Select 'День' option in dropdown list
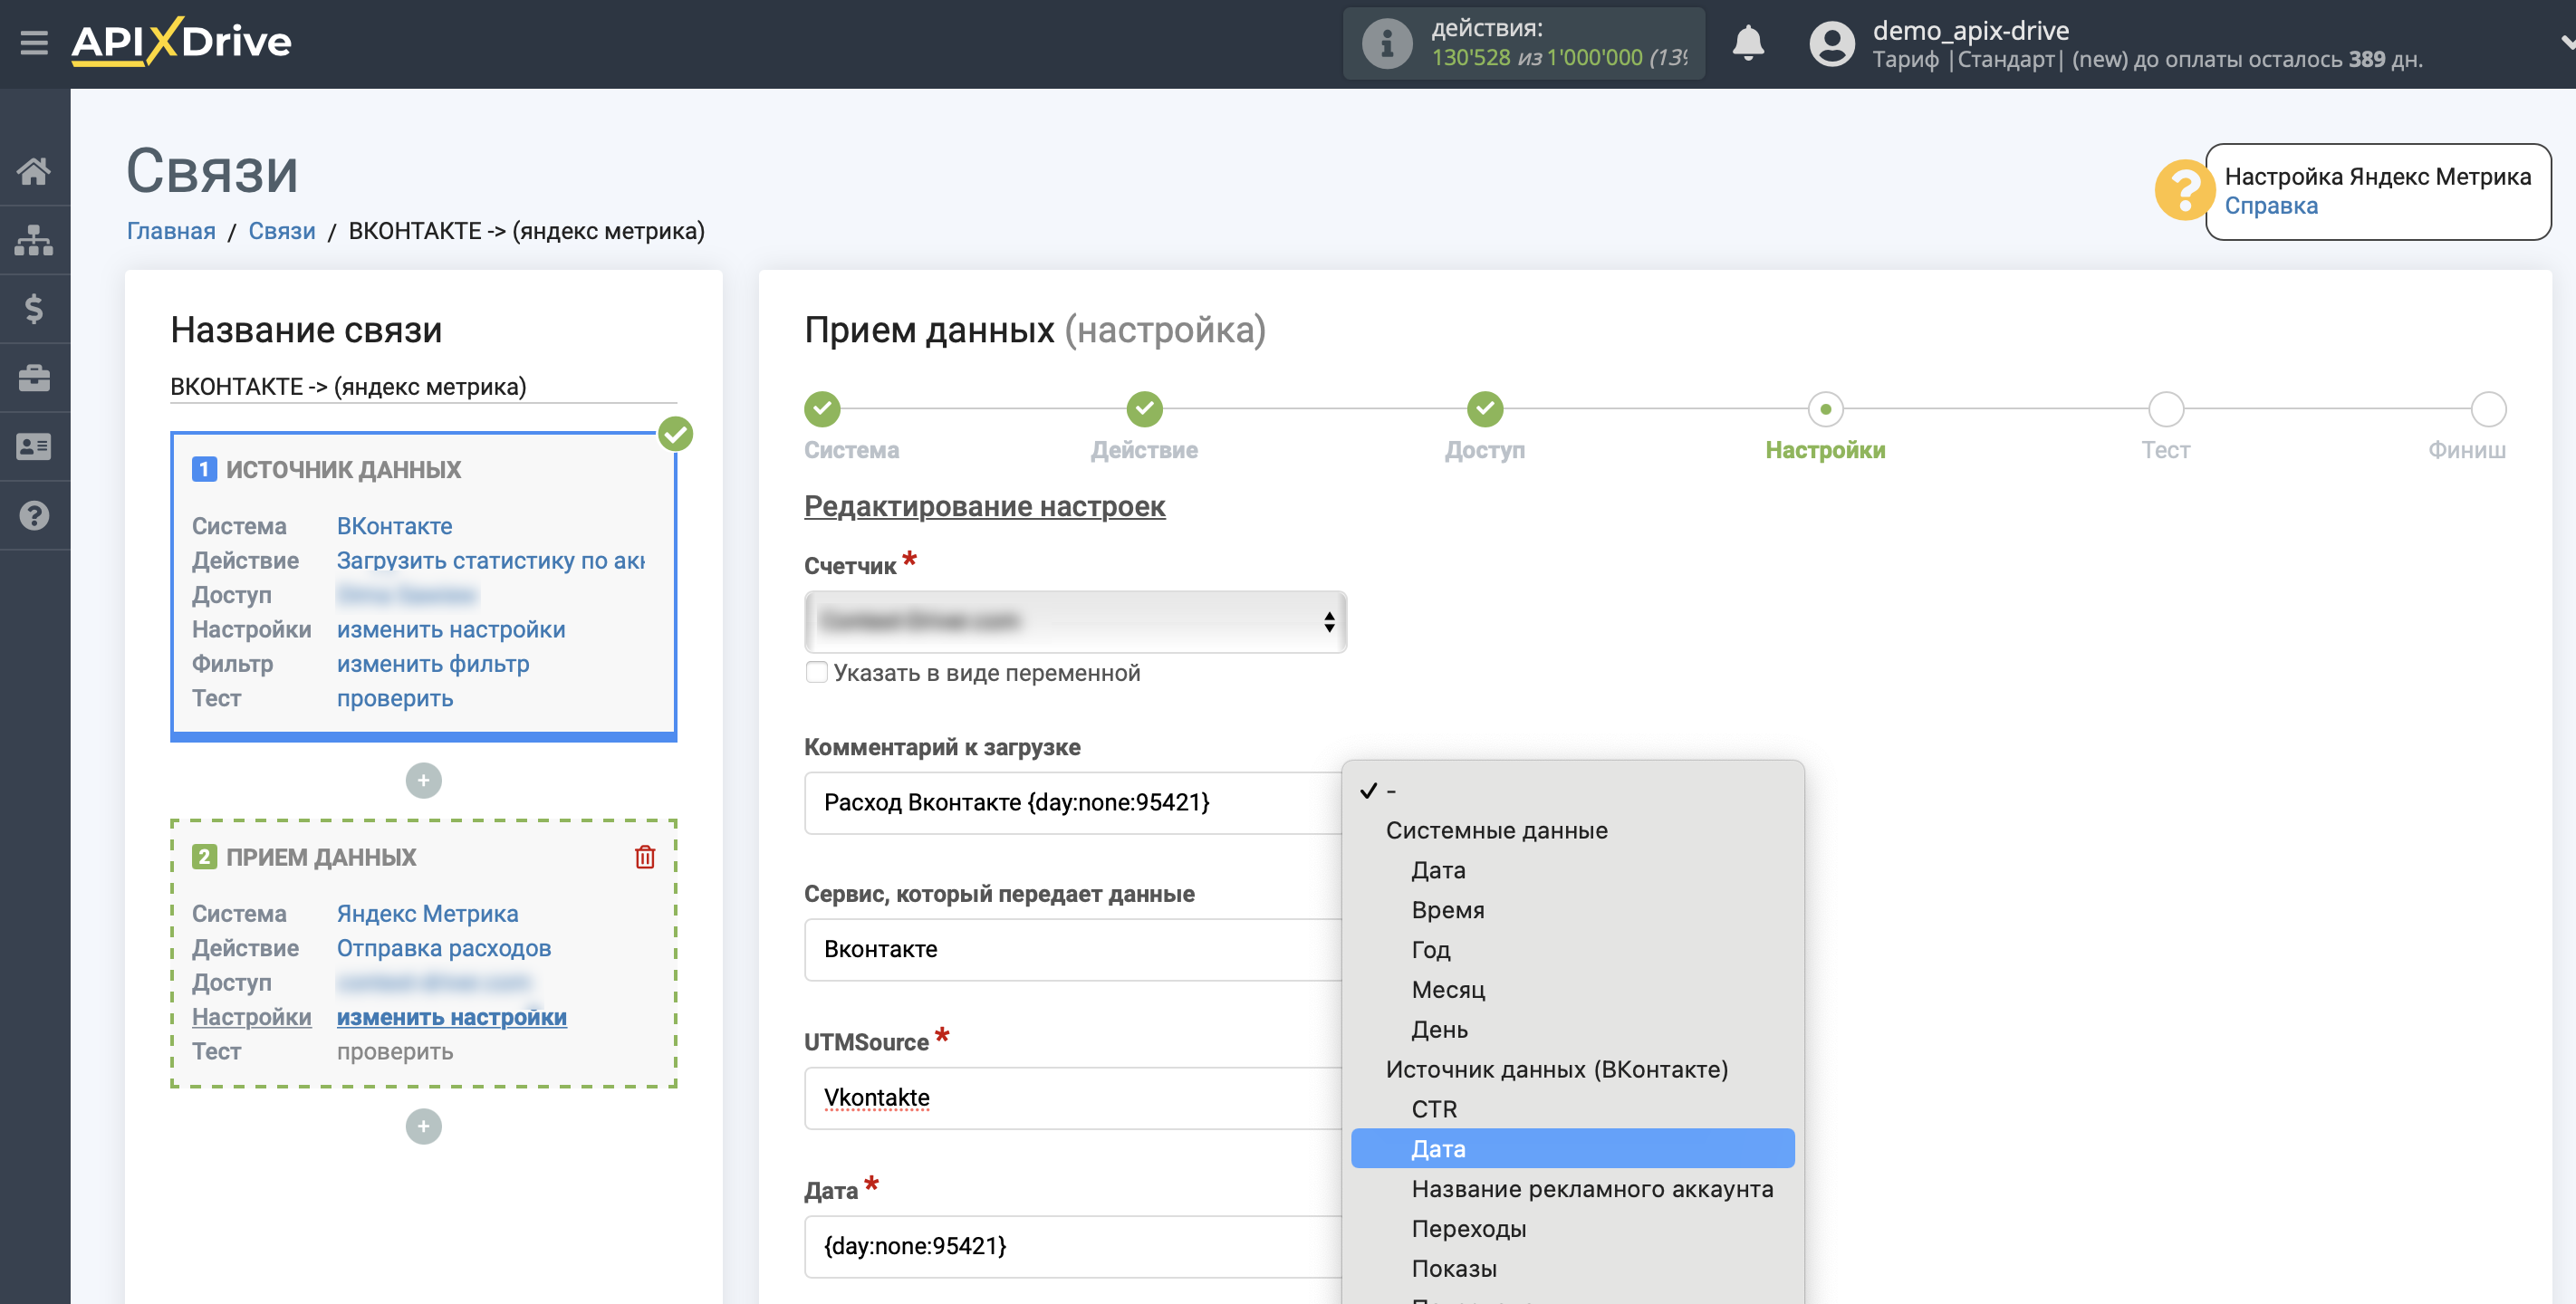The image size is (2576, 1304). [1572, 1029]
